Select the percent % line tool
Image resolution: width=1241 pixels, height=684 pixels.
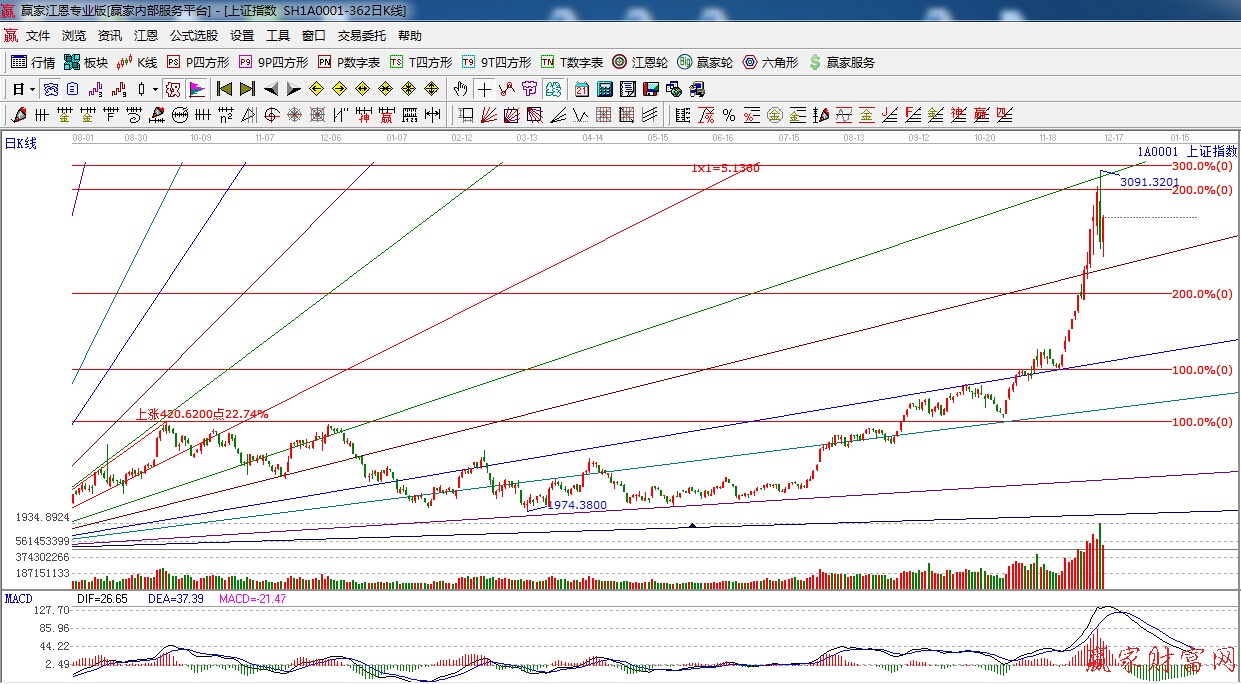pyautogui.click(x=729, y=115)
